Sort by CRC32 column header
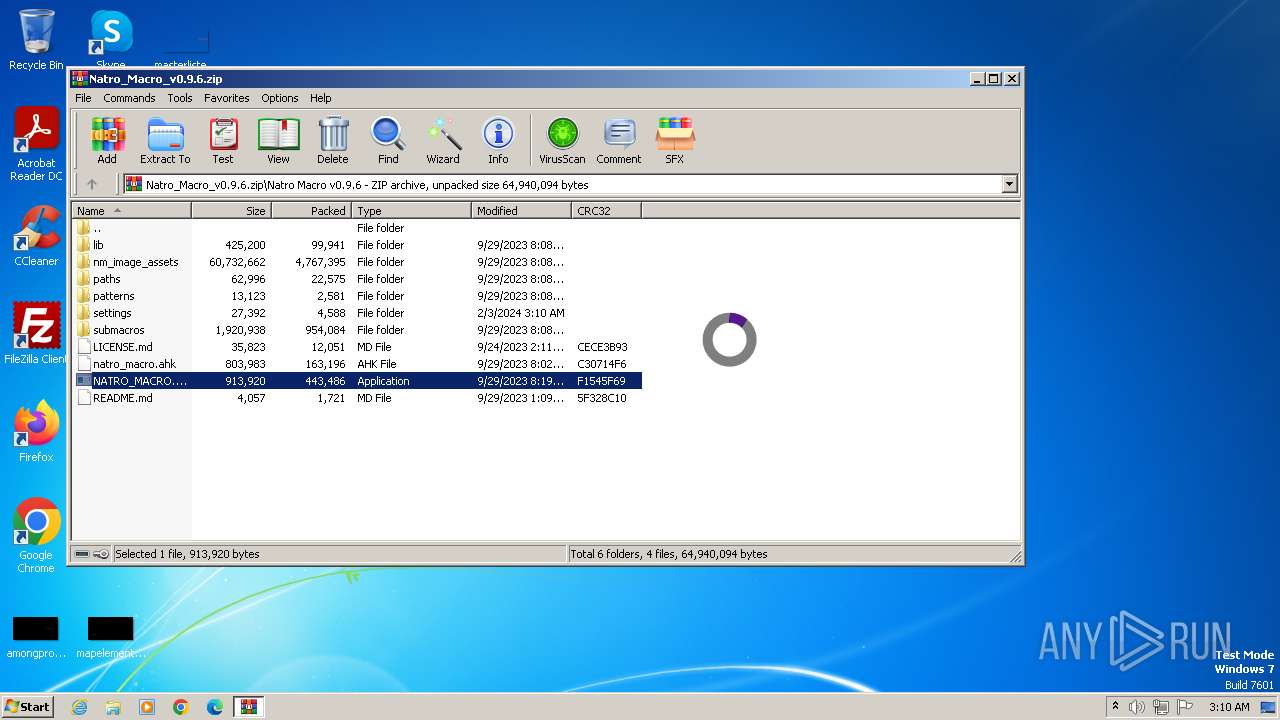 pos(606,211)
